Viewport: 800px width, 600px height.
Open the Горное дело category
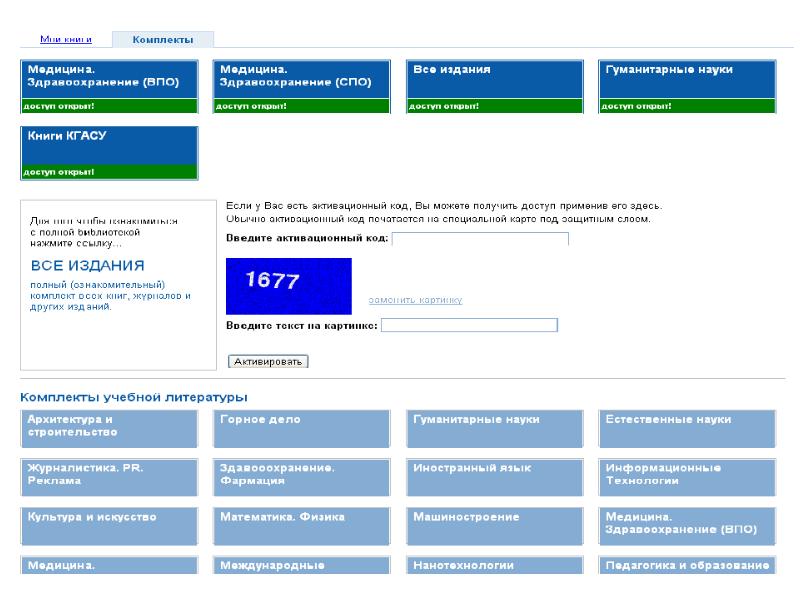point(302,428)
